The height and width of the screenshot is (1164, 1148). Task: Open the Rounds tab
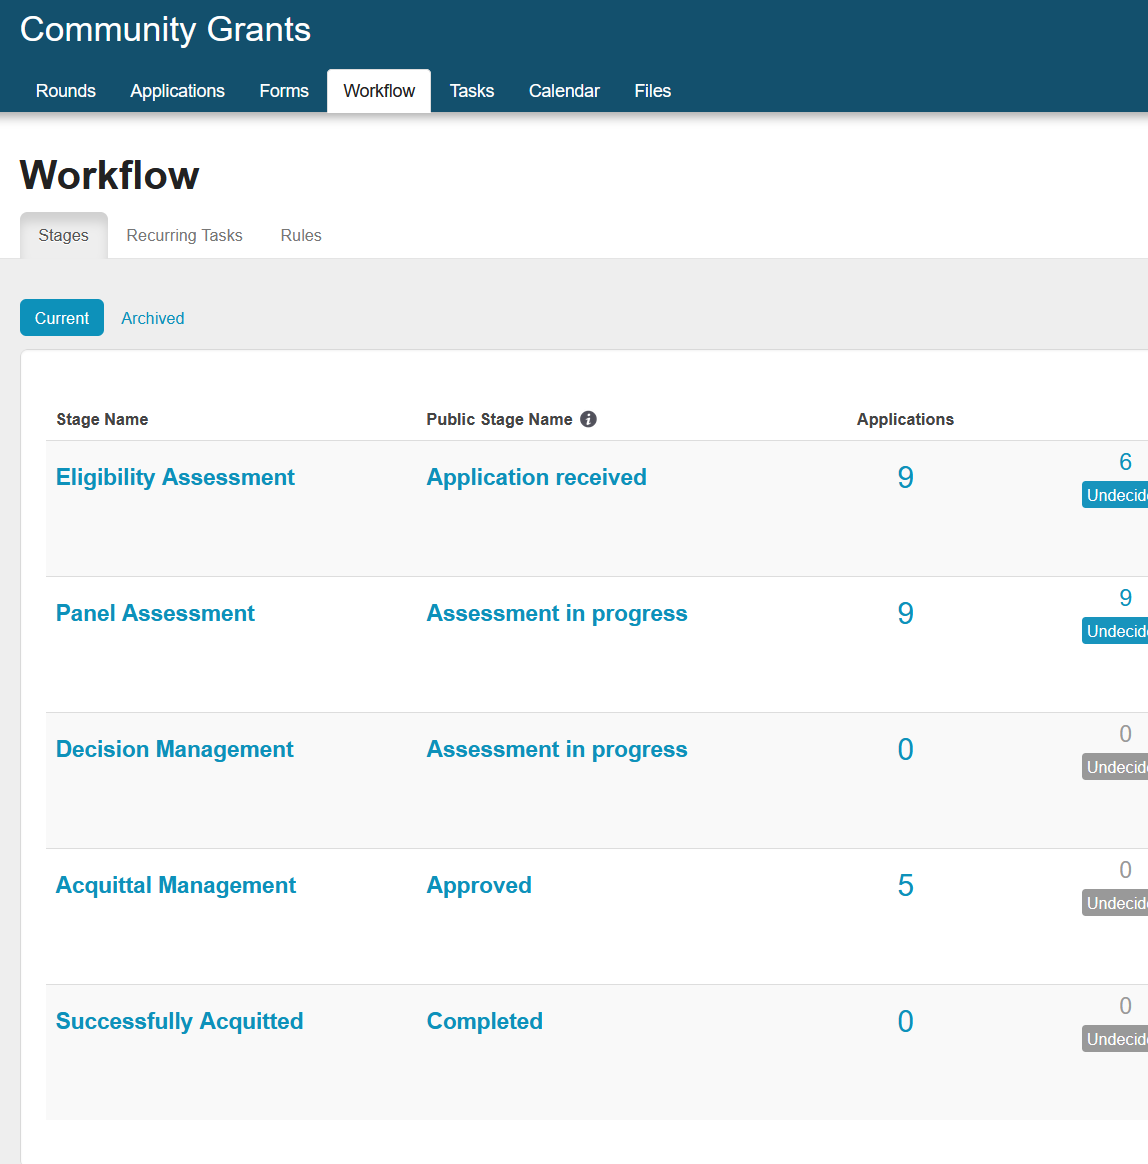tap(66, 91)
